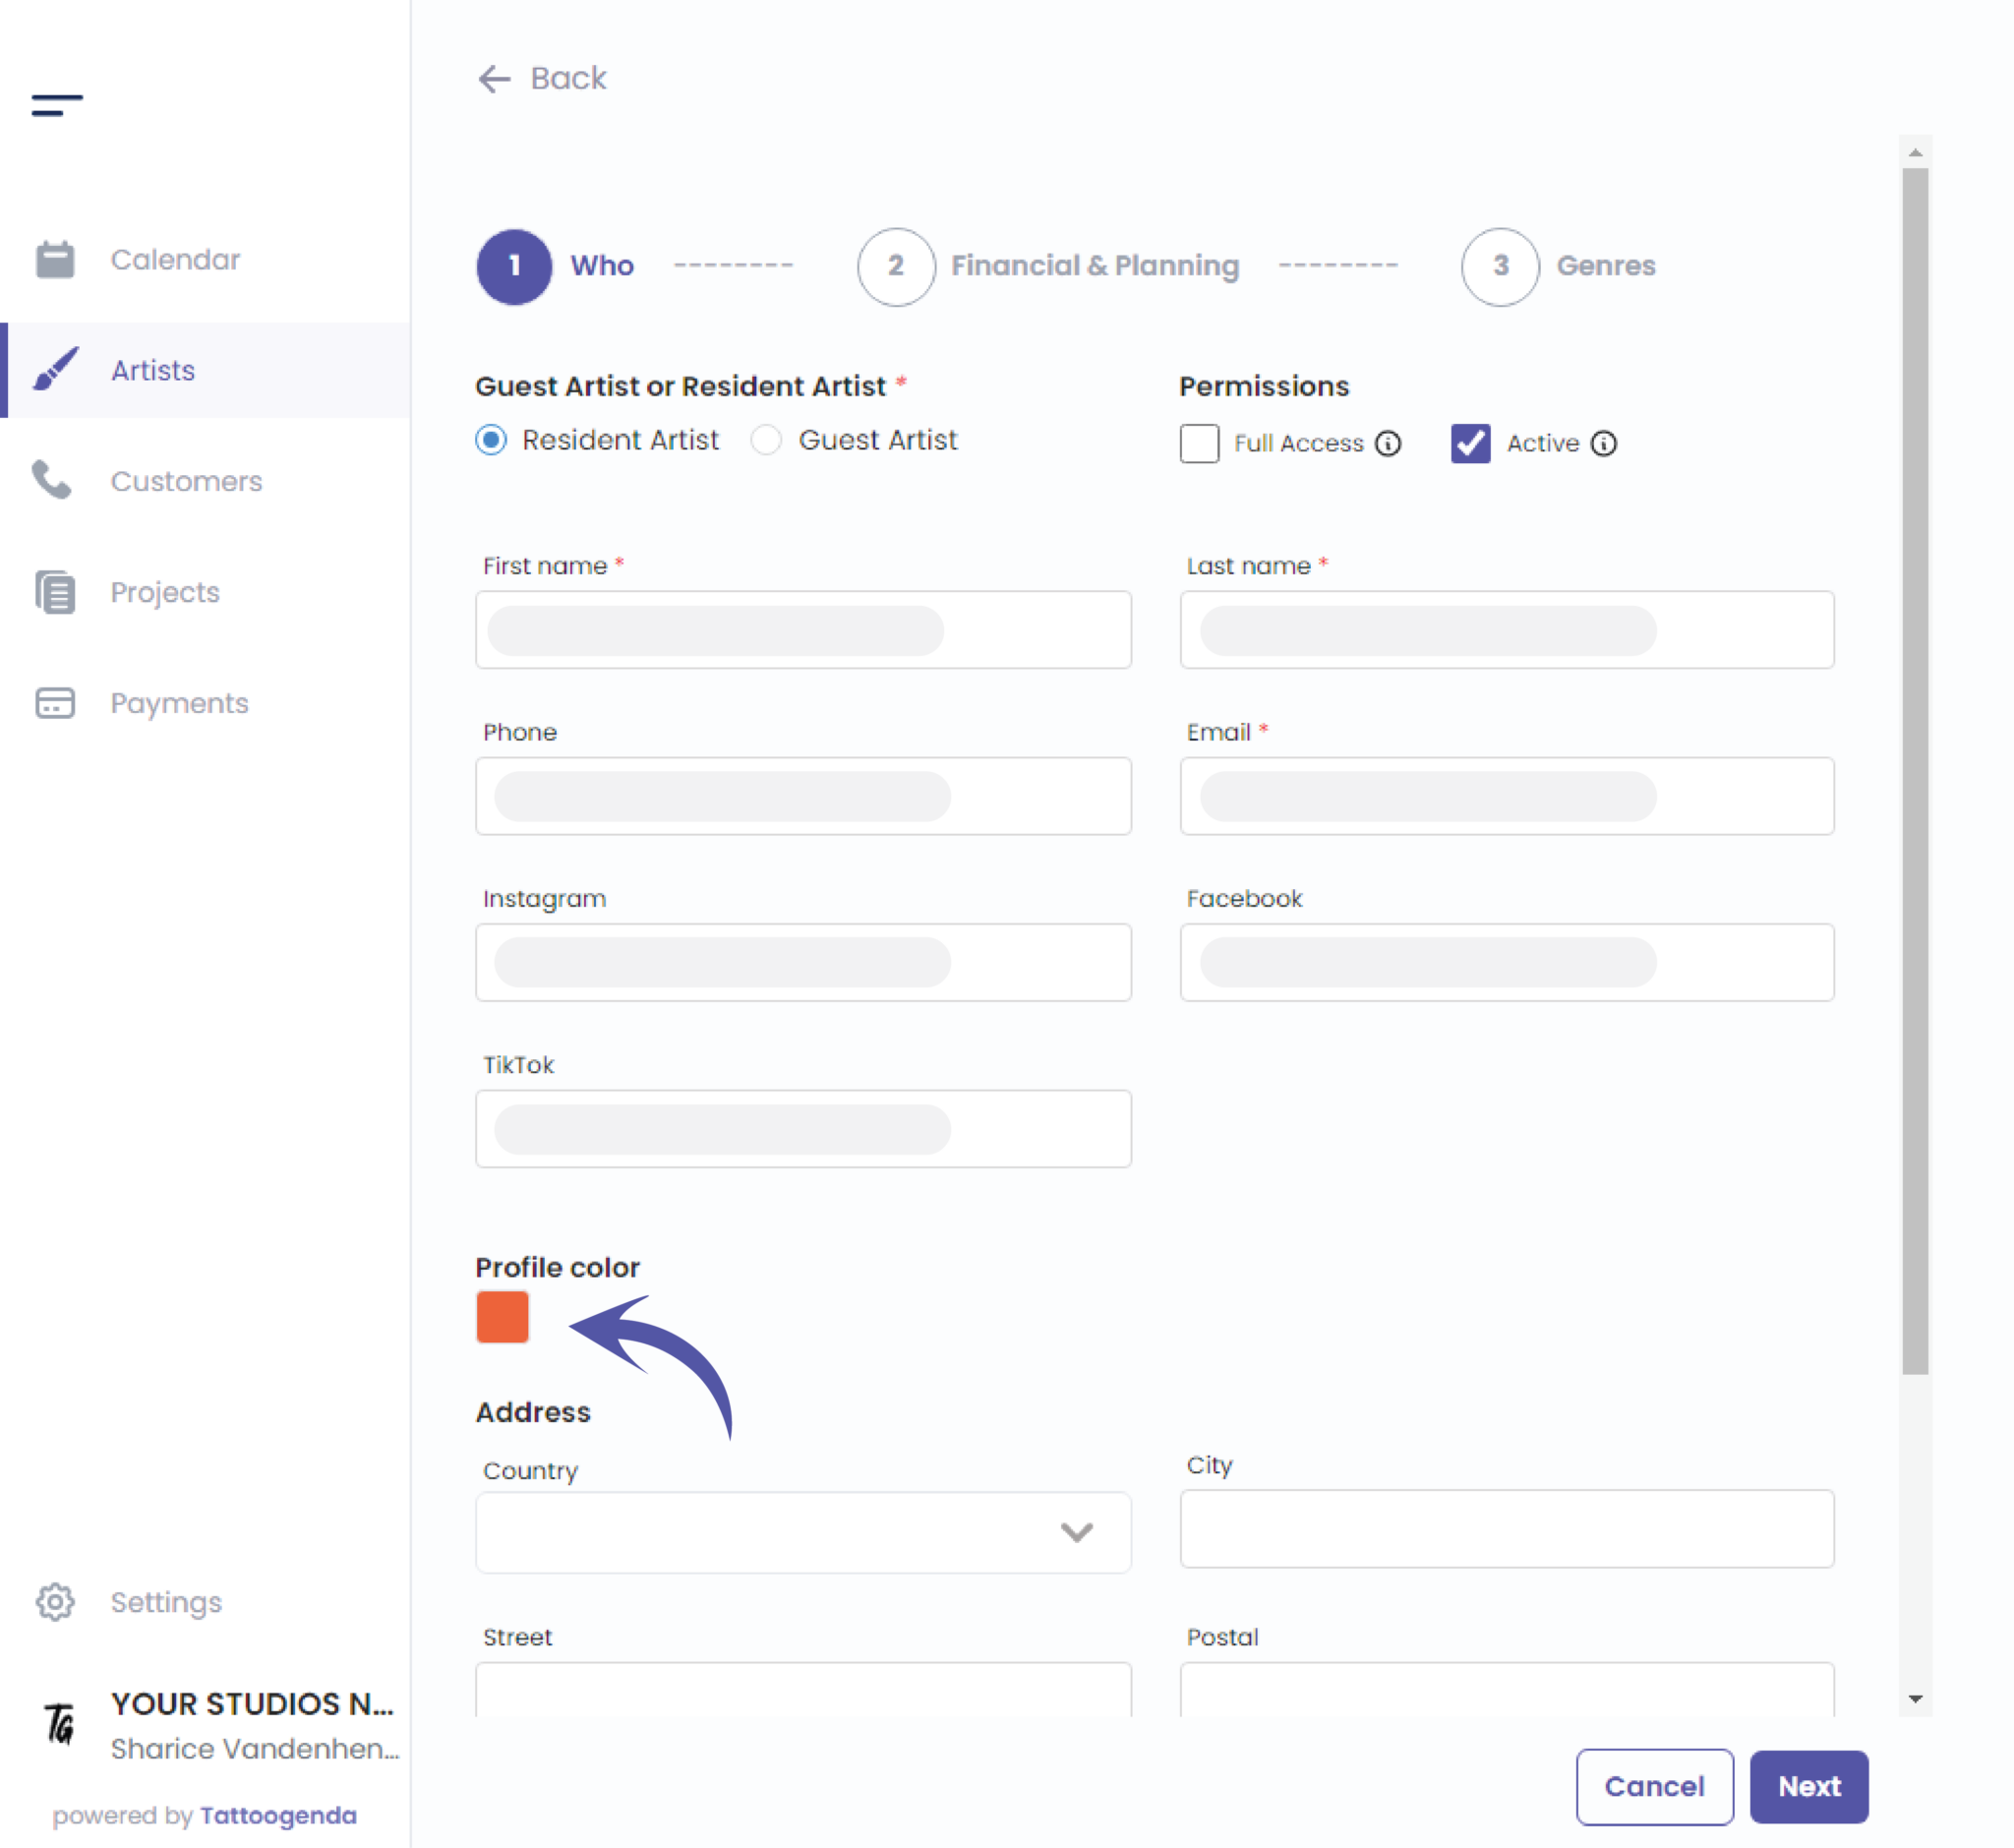Click the Calendar icon in sidebar
The height and width of the screenshot is (1848, 2014).
pos(55,260)
